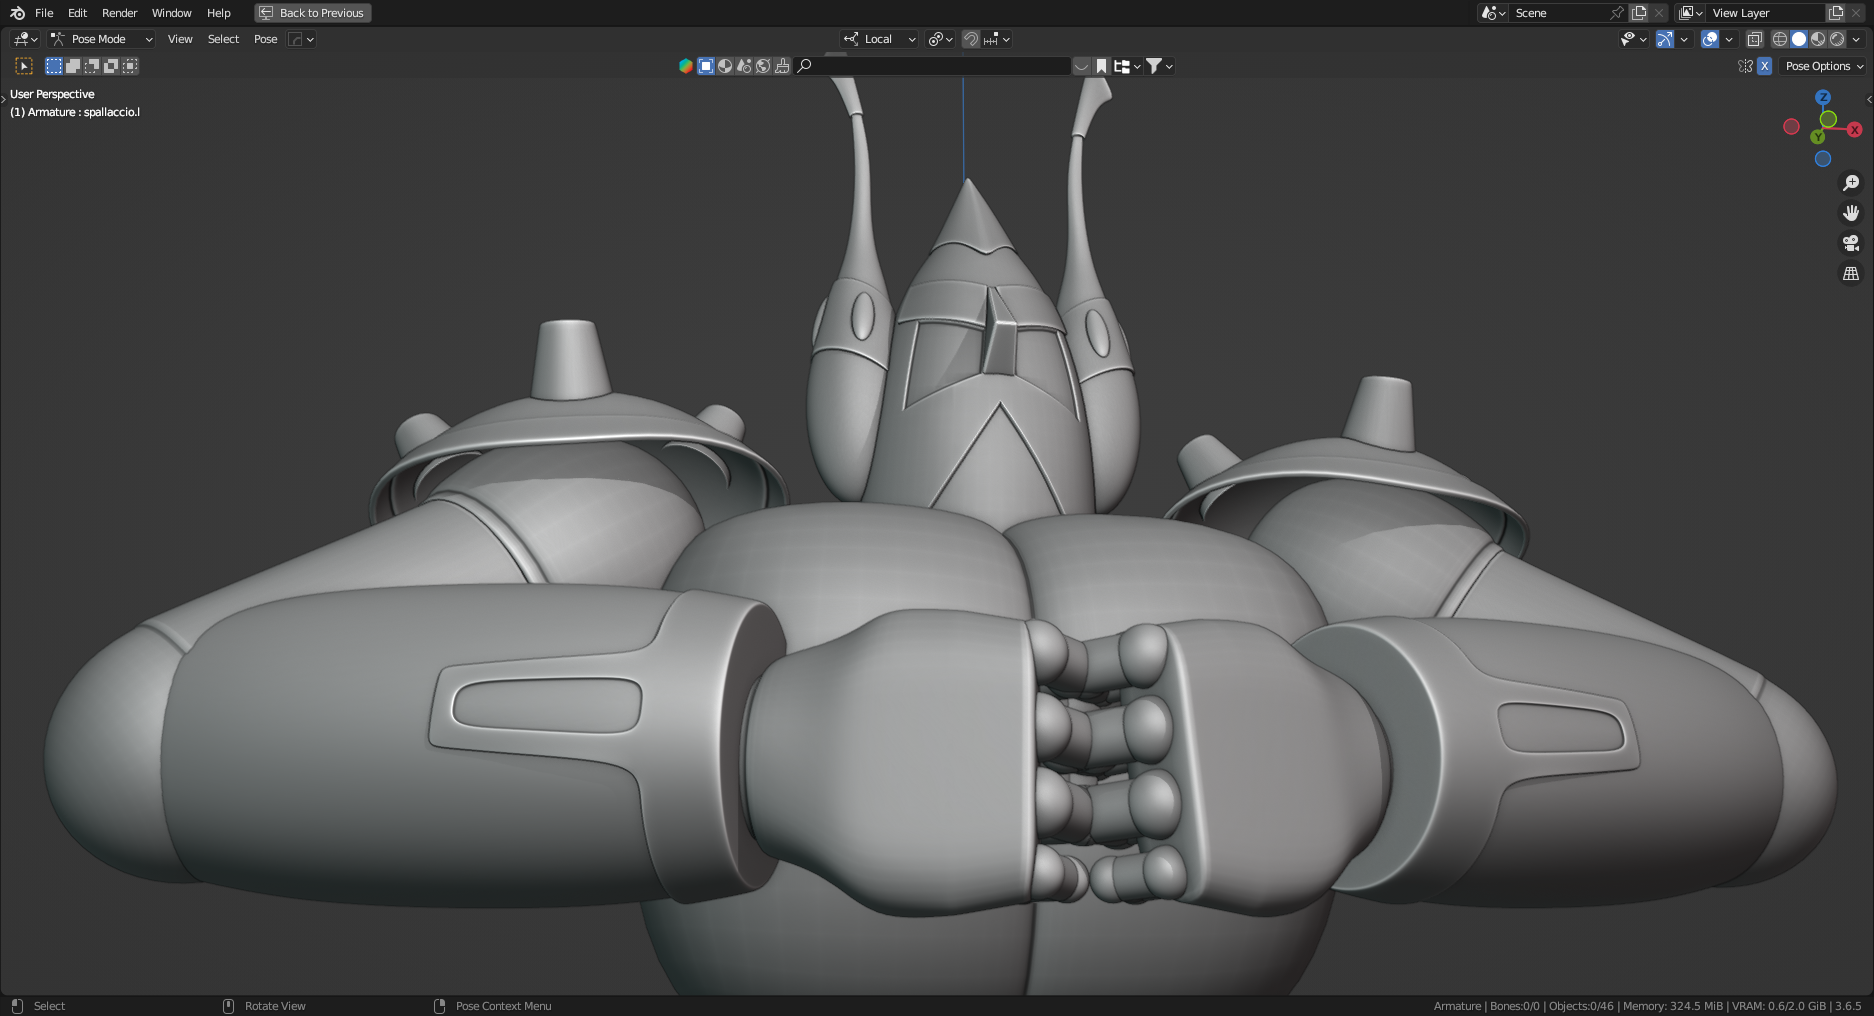Open the pivot point dropdown
This screenshot has width=1874, height=1016.
coord(940,39)
